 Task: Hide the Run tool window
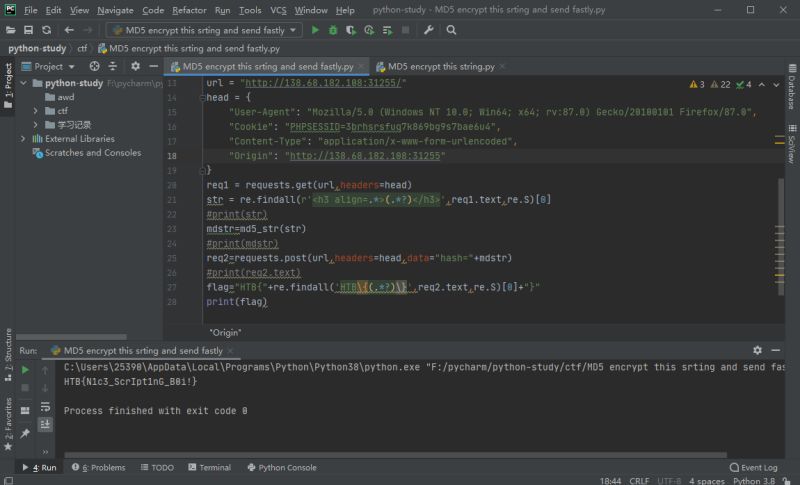coord(776,350)
